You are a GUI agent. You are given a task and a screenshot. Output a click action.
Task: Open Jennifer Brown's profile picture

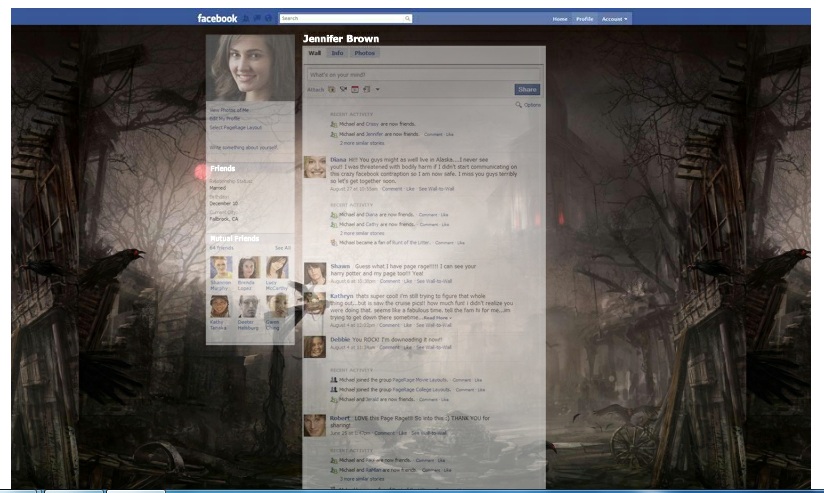click(x=250, y=68)
